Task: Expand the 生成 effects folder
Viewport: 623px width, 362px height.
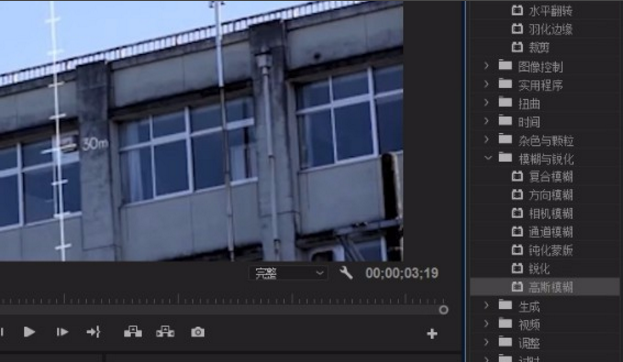Action: [x=486, y=305]
